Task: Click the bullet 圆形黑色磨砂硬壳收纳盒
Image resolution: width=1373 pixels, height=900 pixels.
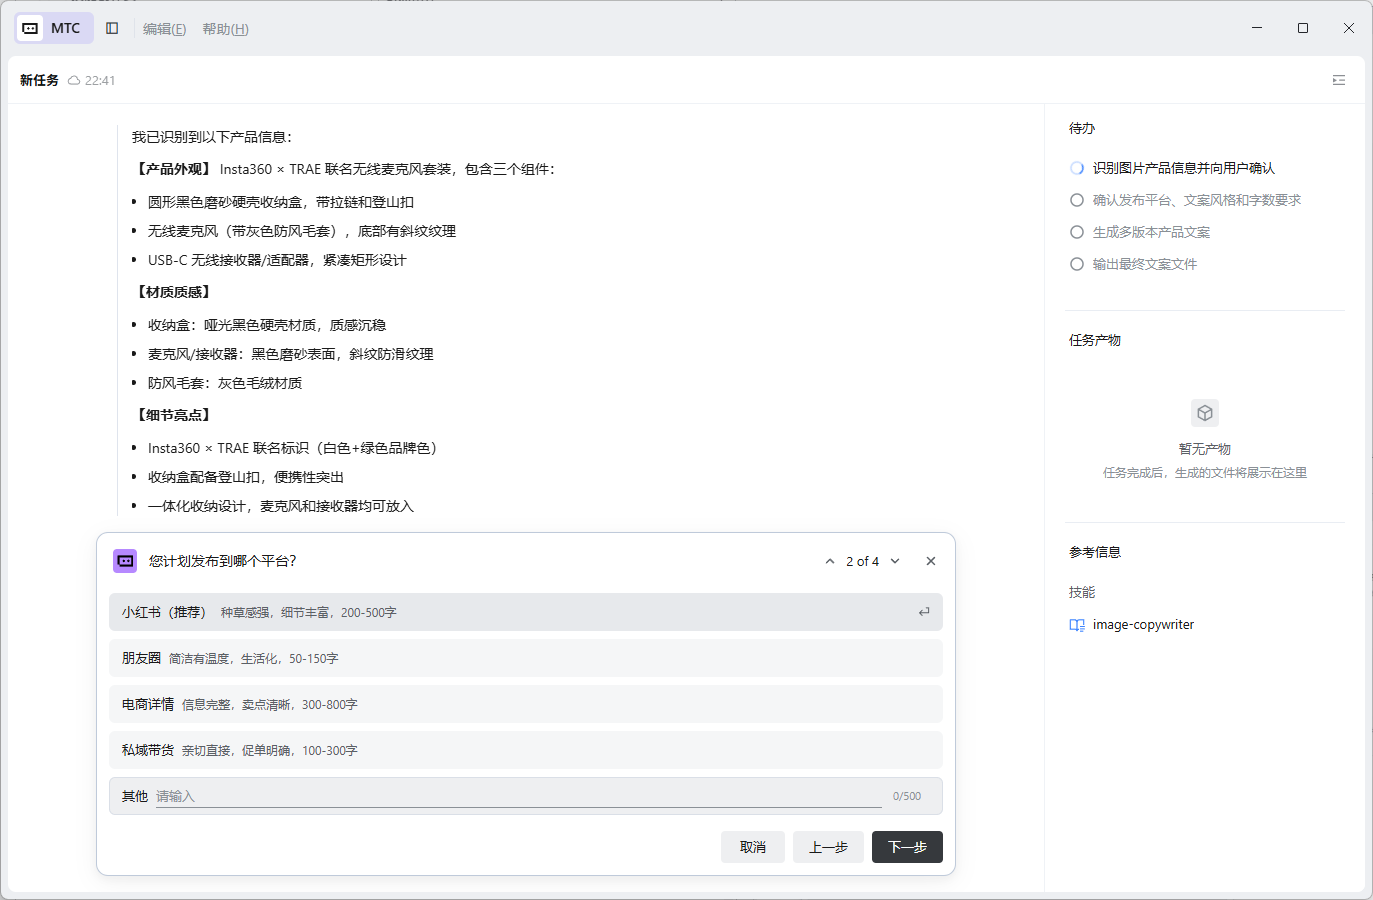Action: click(281, 202)
